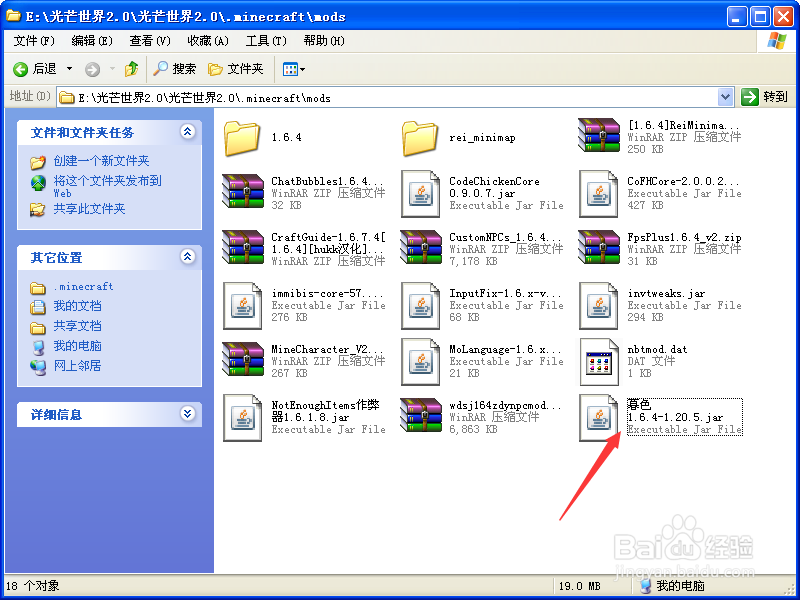Open the 收藏(A) menu
Screen dimensions: 800x600
208,41
